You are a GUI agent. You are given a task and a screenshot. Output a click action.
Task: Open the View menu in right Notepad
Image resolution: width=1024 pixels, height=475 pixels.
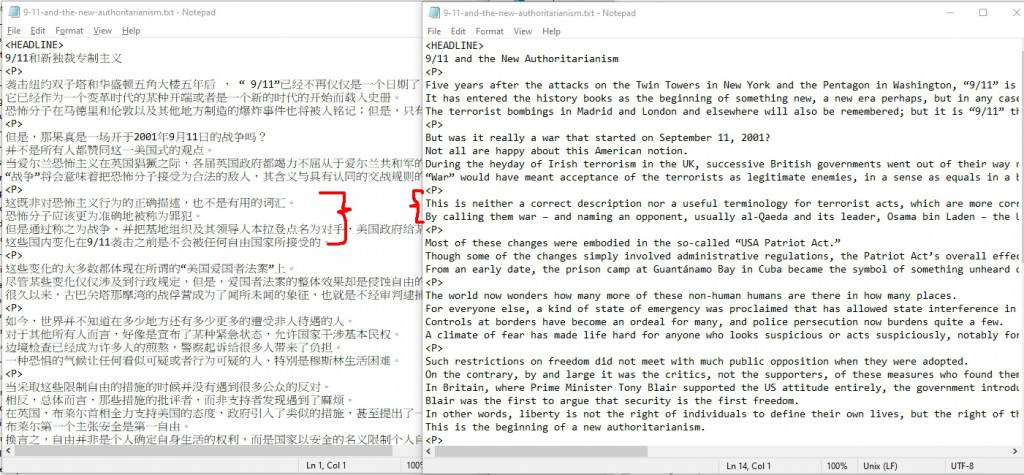pyautogui.click(x=523, y=31)
